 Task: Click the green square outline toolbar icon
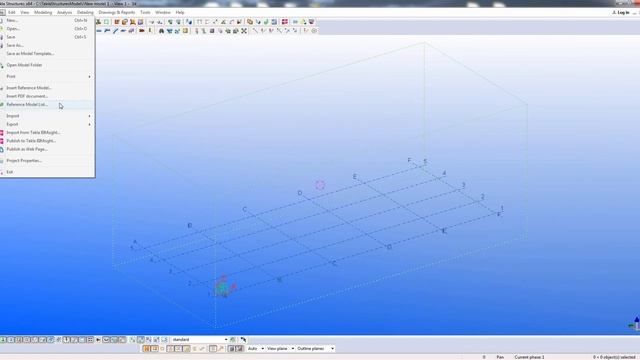click(x=107, y=22)
